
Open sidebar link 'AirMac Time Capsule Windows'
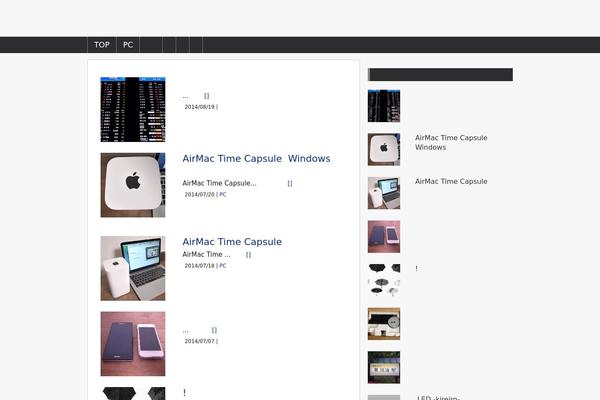pyautogui.click(x=451, y=142)
